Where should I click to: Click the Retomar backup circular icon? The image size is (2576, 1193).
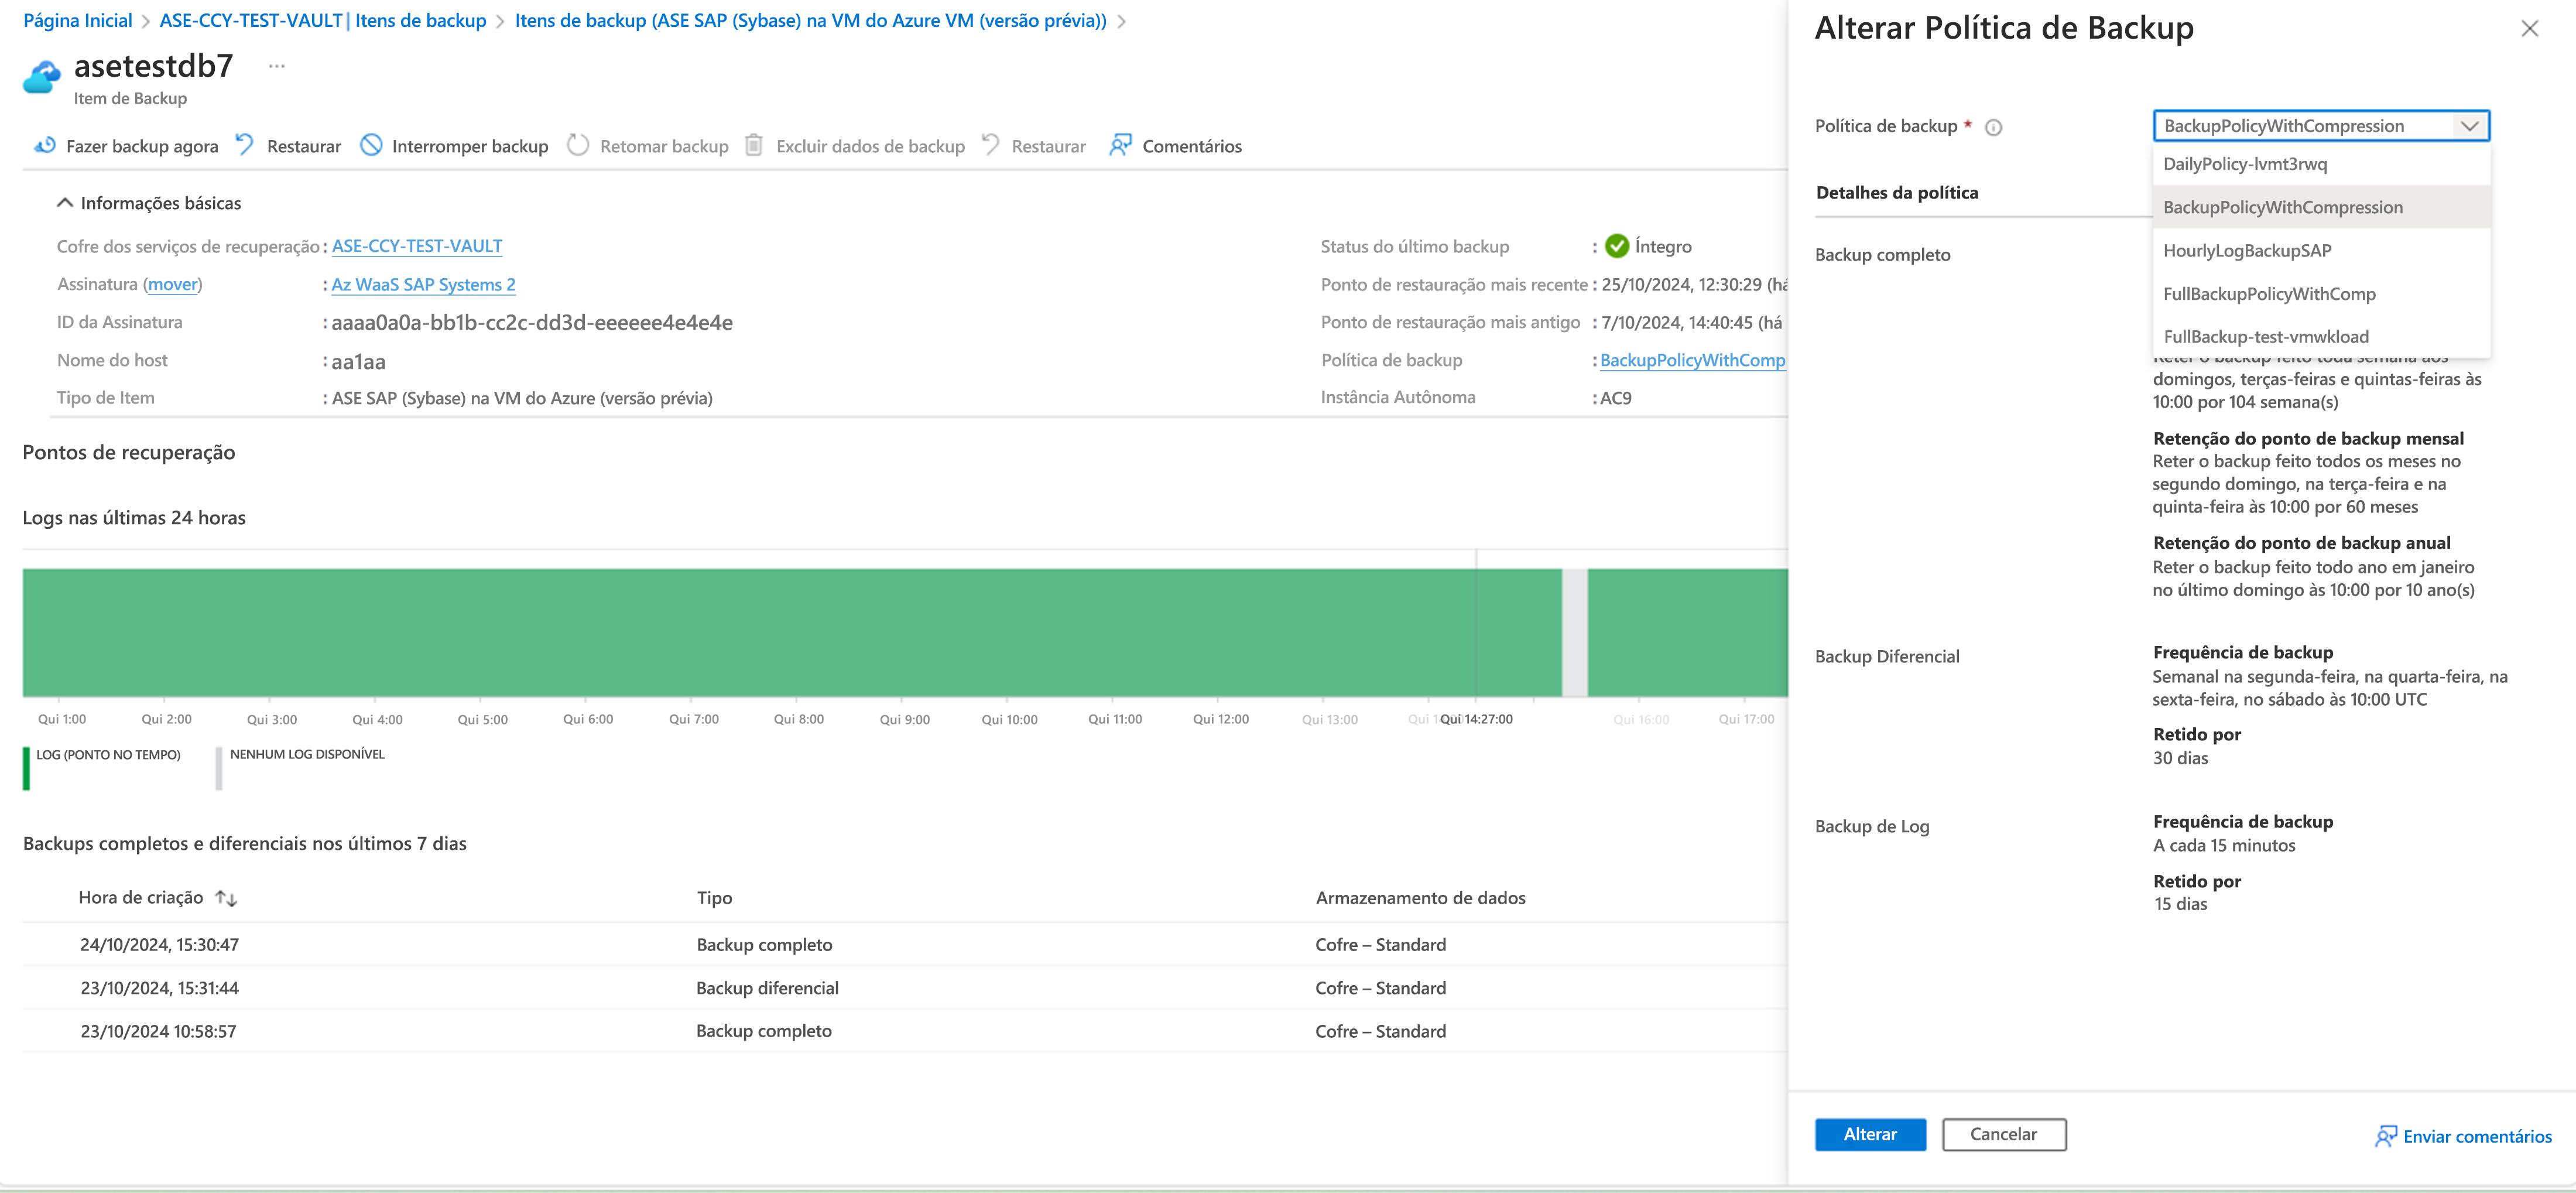click(578, 145)
